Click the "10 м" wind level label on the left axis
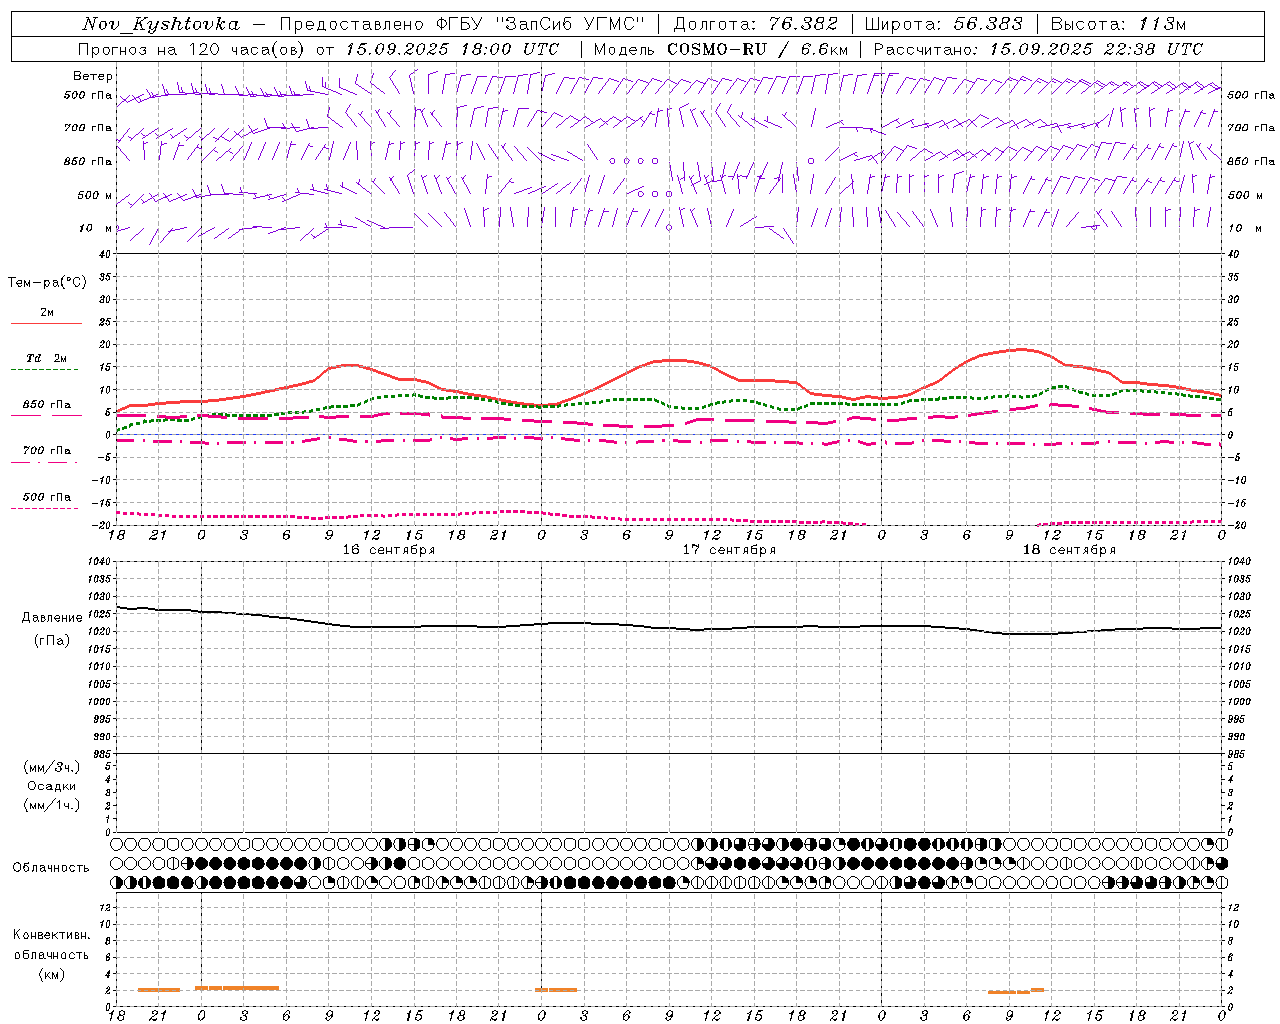The width and height of the screenshot is (1280, 1024). [96, 228]
